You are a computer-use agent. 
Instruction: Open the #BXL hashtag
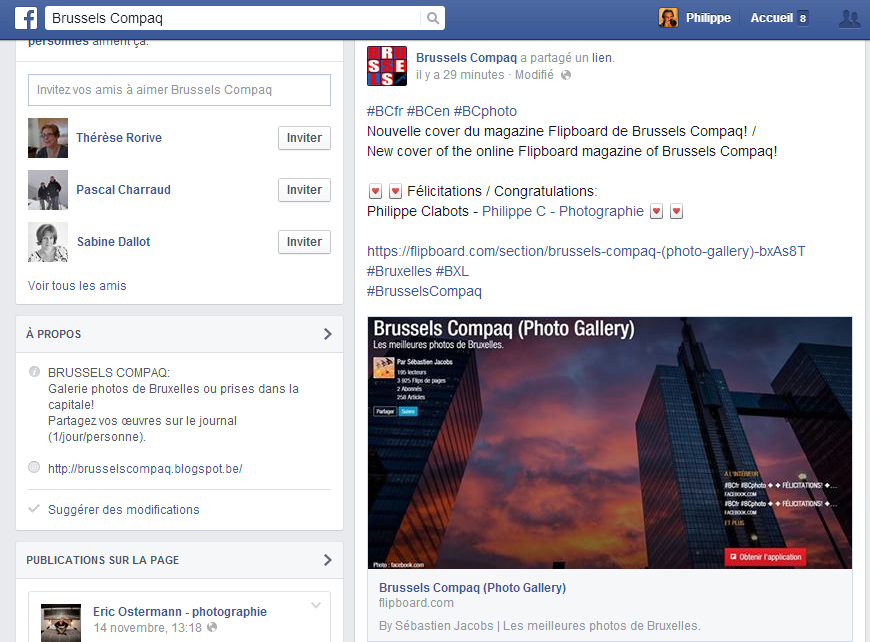[452, 271]
